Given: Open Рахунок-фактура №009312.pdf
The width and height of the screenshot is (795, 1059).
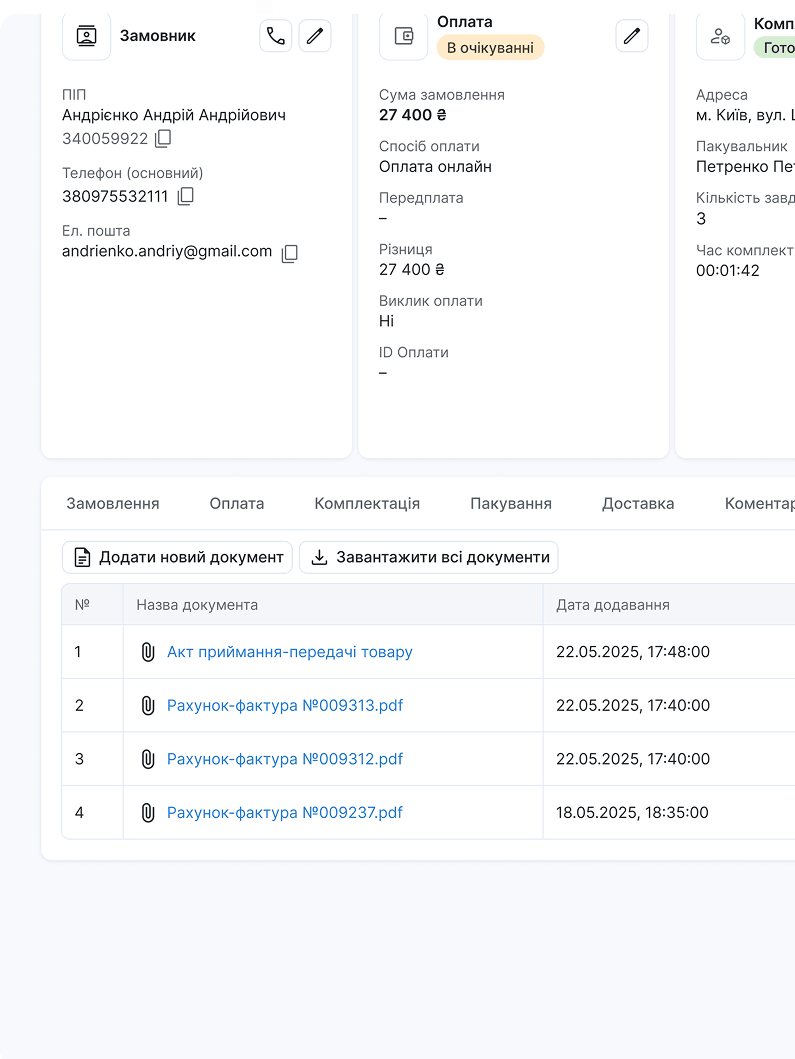Looking at the screenshot, I should point(284,759).
